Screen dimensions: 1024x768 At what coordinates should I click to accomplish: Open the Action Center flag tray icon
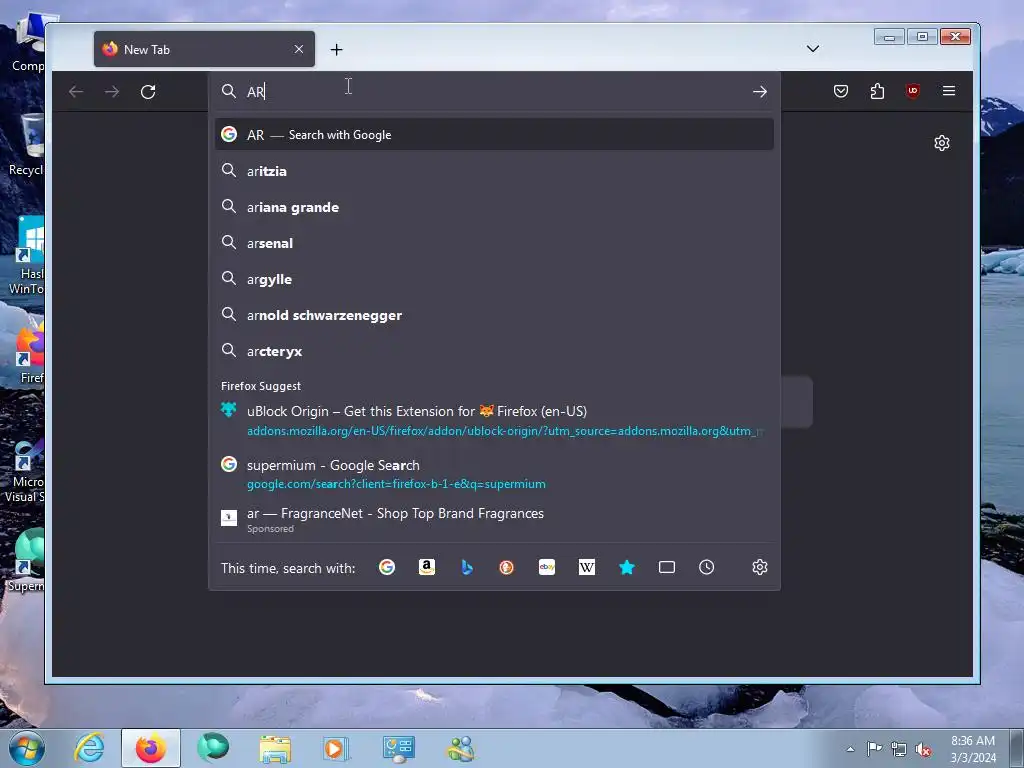(x=874, y=748)
